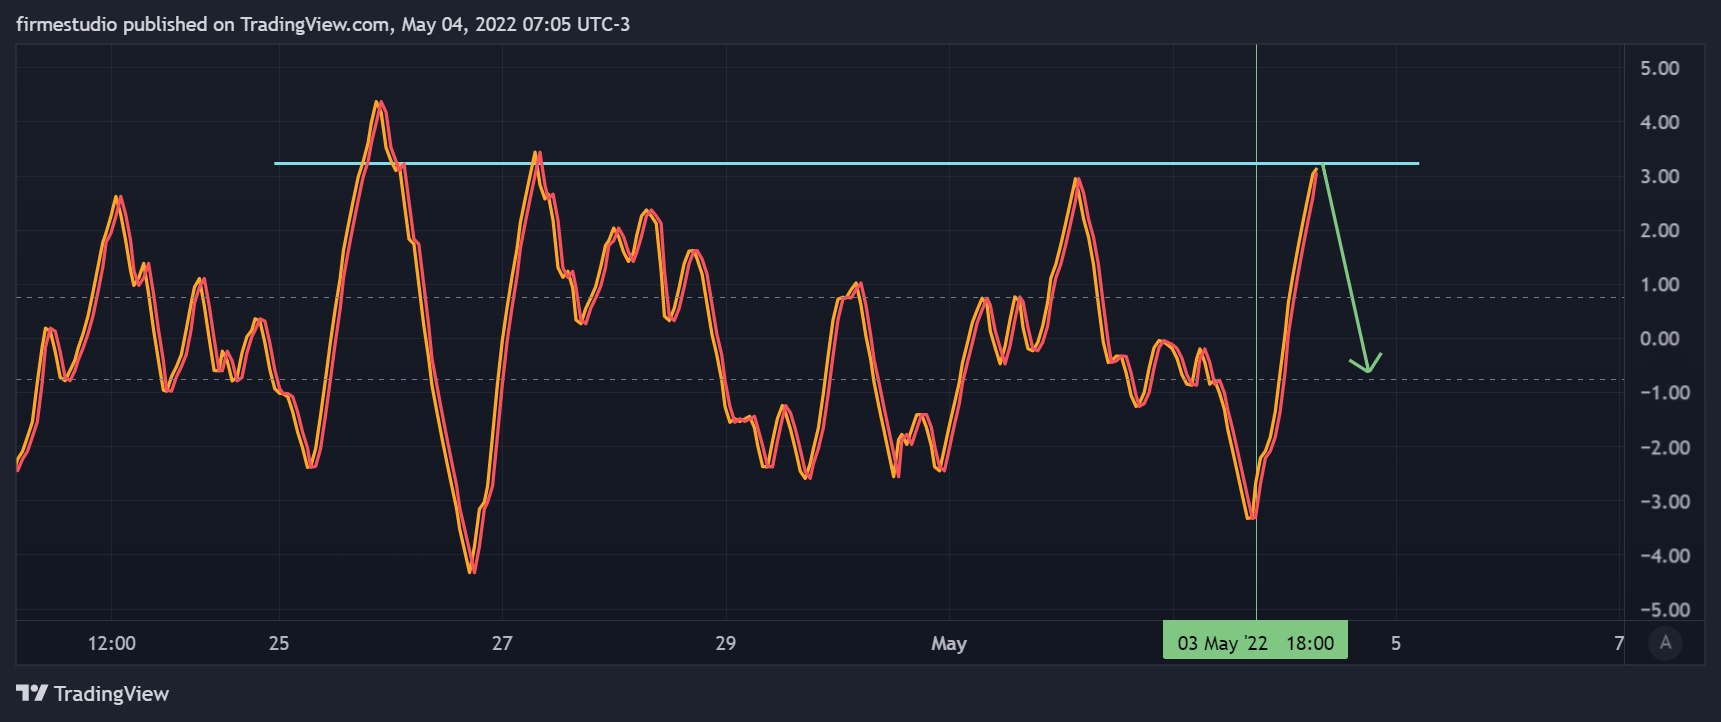The image size is (1721, 722).
Task: Click the May label on time axis
Action: (x=949, y=643)
